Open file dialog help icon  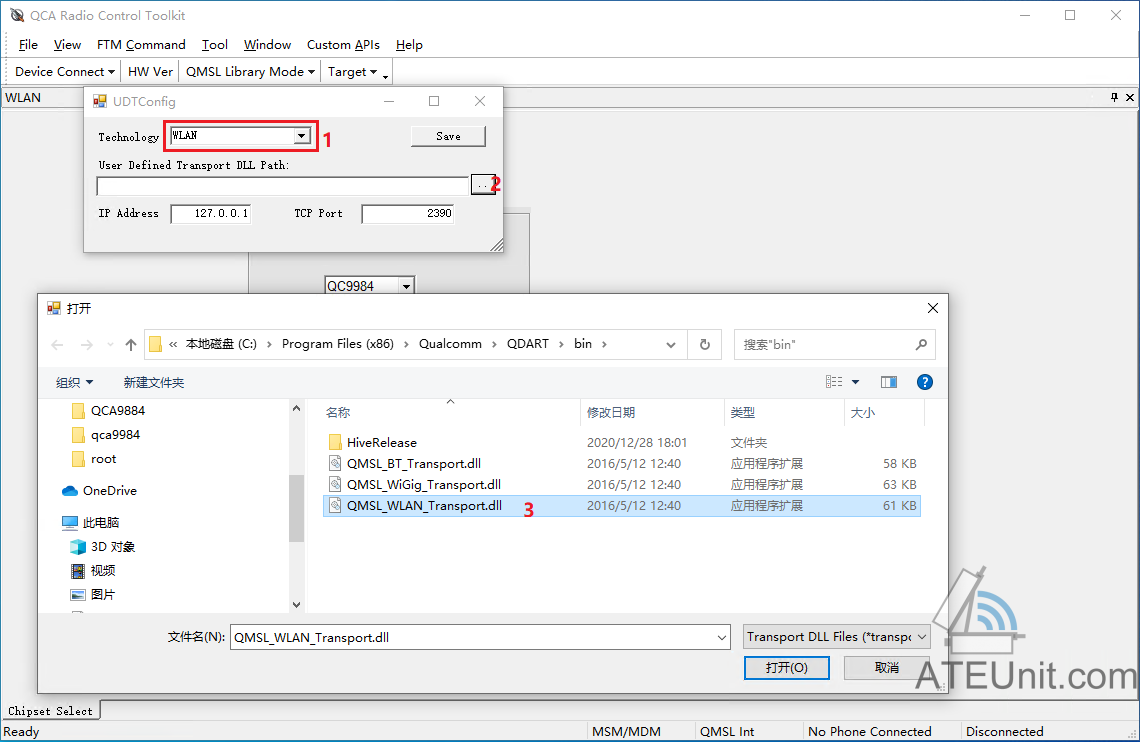coord(925,382)
